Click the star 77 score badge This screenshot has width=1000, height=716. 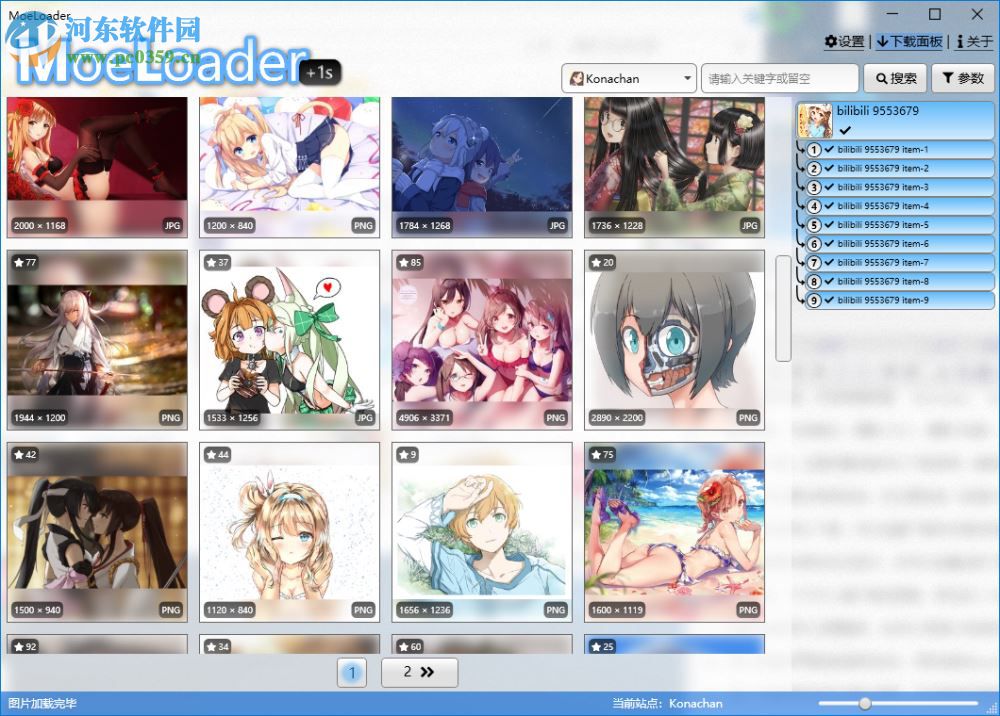(26, 262)
